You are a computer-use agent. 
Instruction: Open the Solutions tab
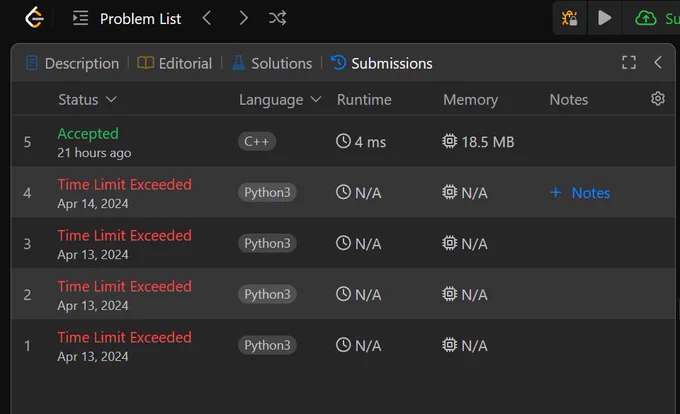tap(272, 63)
